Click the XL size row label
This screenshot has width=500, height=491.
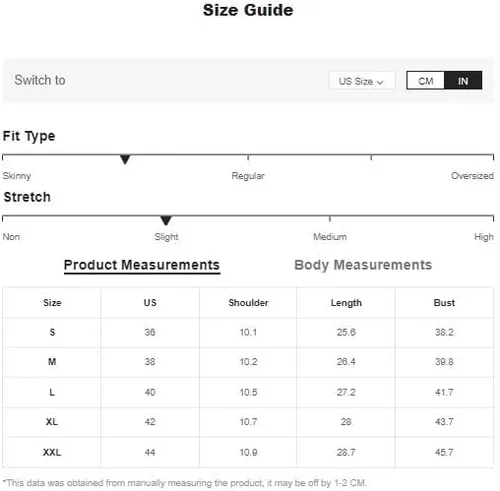click(52, 422)
